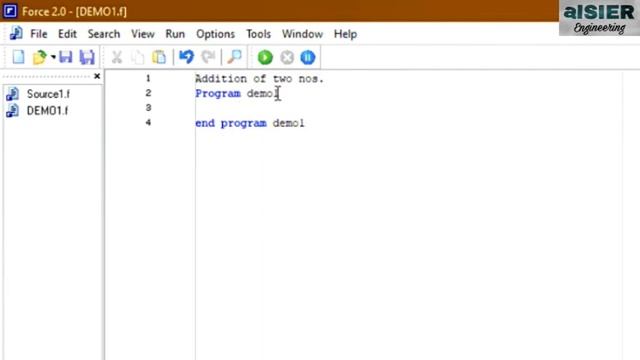The height and width of the screenshot is (360, 640).
Task: Select Source1.f in file list
Action: tap(48, 94)
